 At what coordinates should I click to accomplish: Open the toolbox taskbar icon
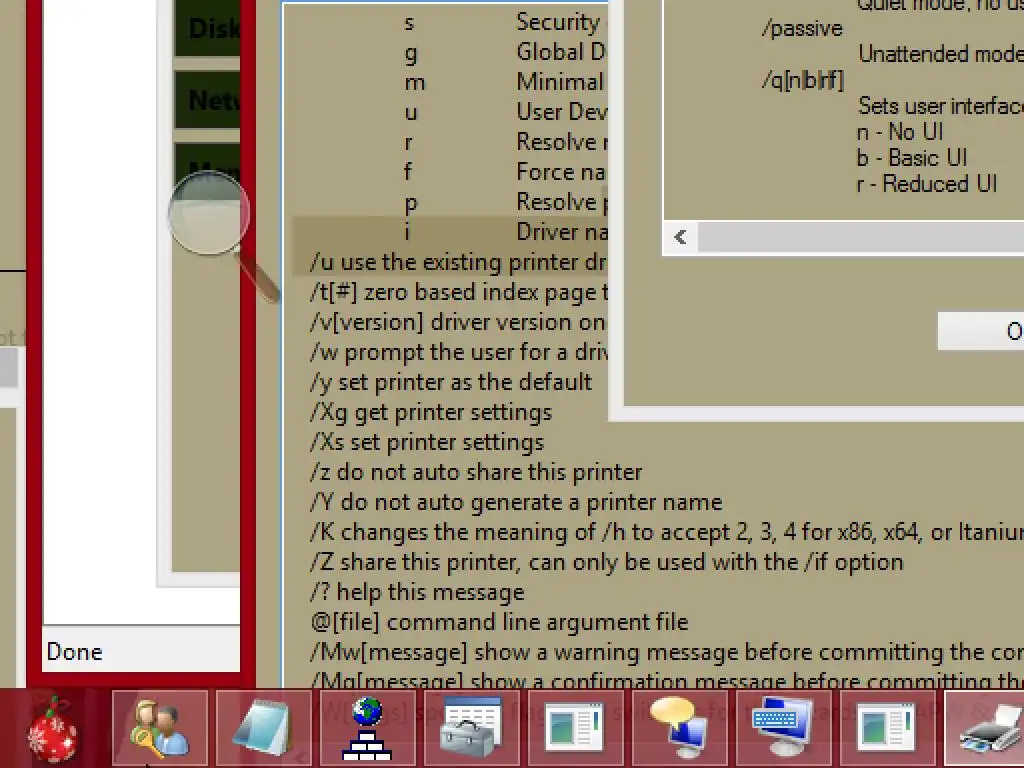tap(471, 729)
